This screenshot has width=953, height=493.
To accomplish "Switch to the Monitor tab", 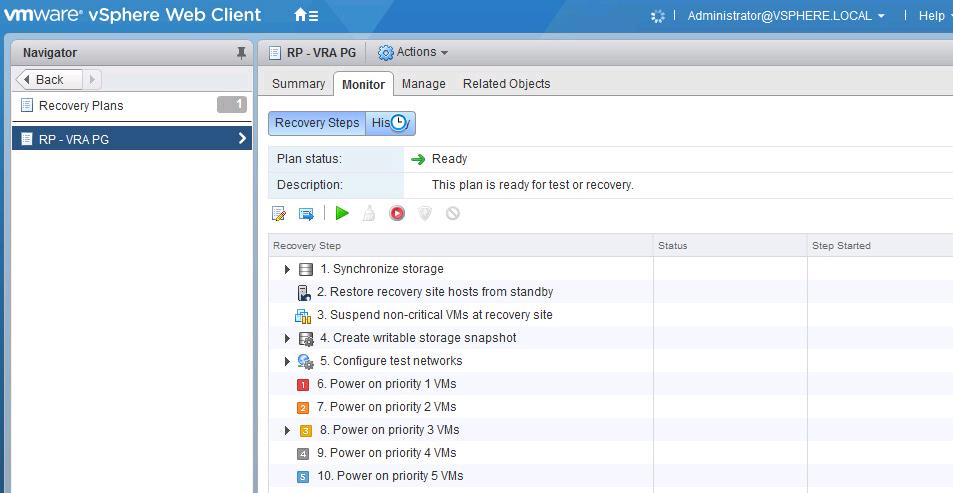I will click(x=363, y=84).
